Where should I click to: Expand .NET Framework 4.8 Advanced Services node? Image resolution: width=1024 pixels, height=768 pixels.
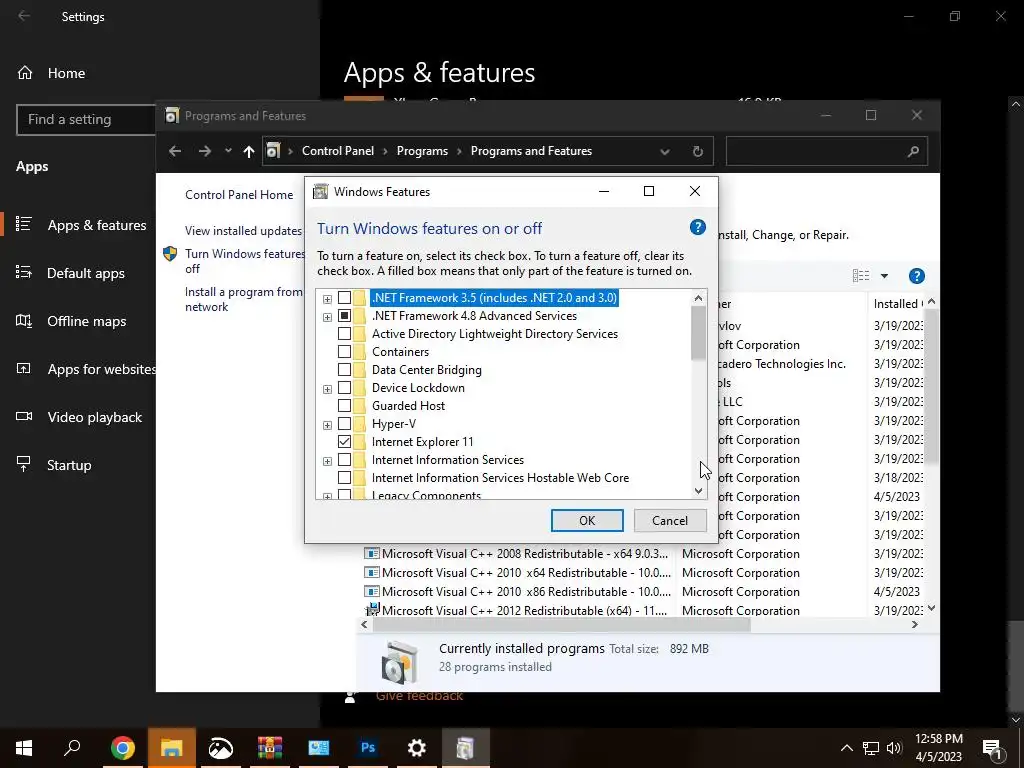click(x=327, y=317)
